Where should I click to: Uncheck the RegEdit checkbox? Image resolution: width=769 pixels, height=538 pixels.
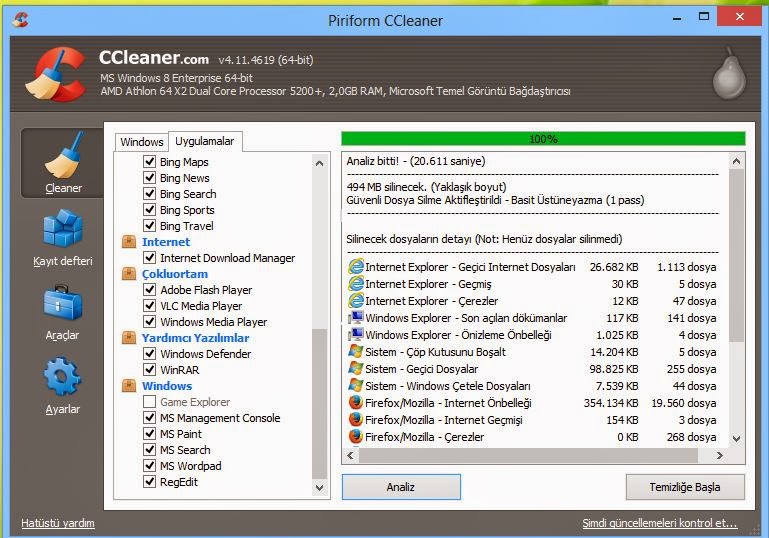(x=150, y=482)
